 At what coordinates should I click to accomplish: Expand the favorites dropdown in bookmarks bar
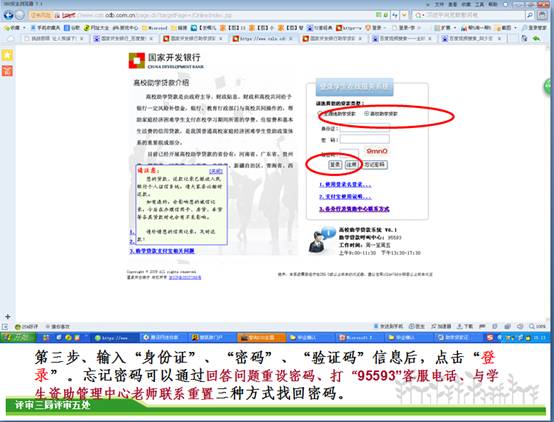pos(24,28)
